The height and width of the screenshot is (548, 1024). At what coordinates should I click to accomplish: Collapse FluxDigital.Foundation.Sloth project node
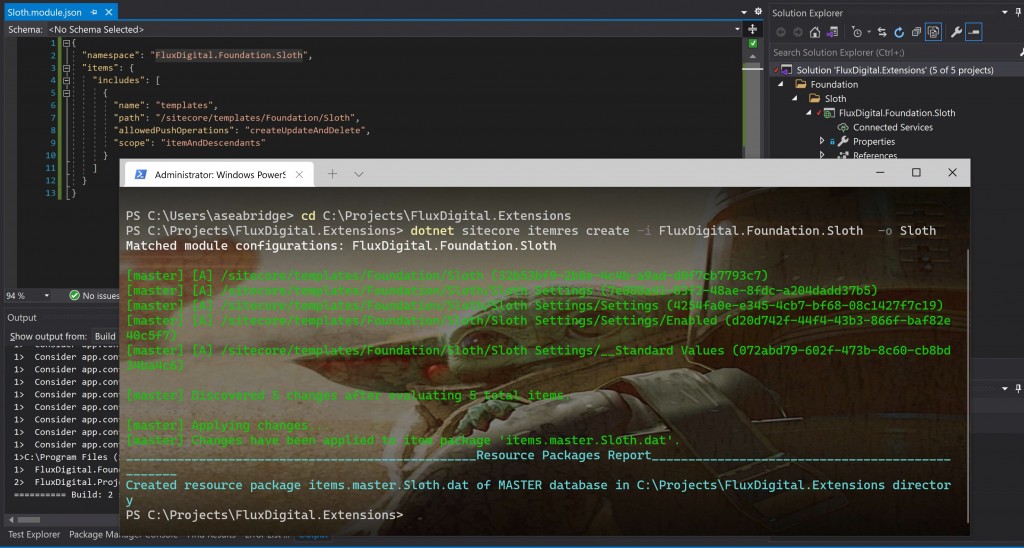809,112
